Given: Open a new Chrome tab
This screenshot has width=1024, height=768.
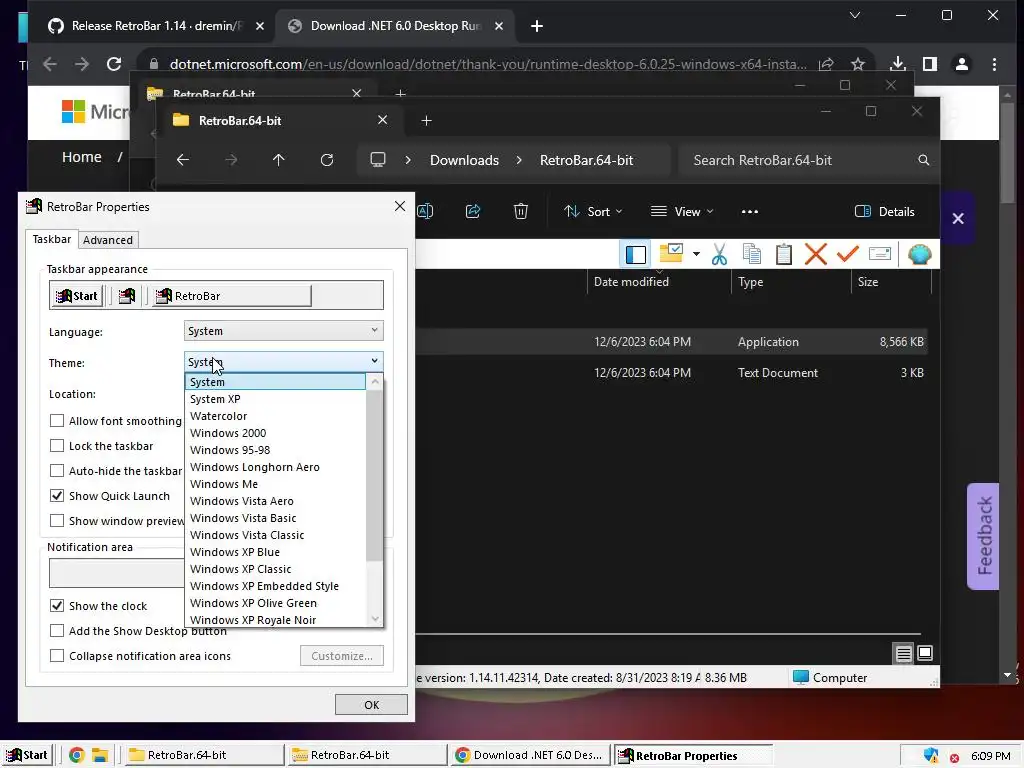Looking at the screenshot, I should [537, 26].
